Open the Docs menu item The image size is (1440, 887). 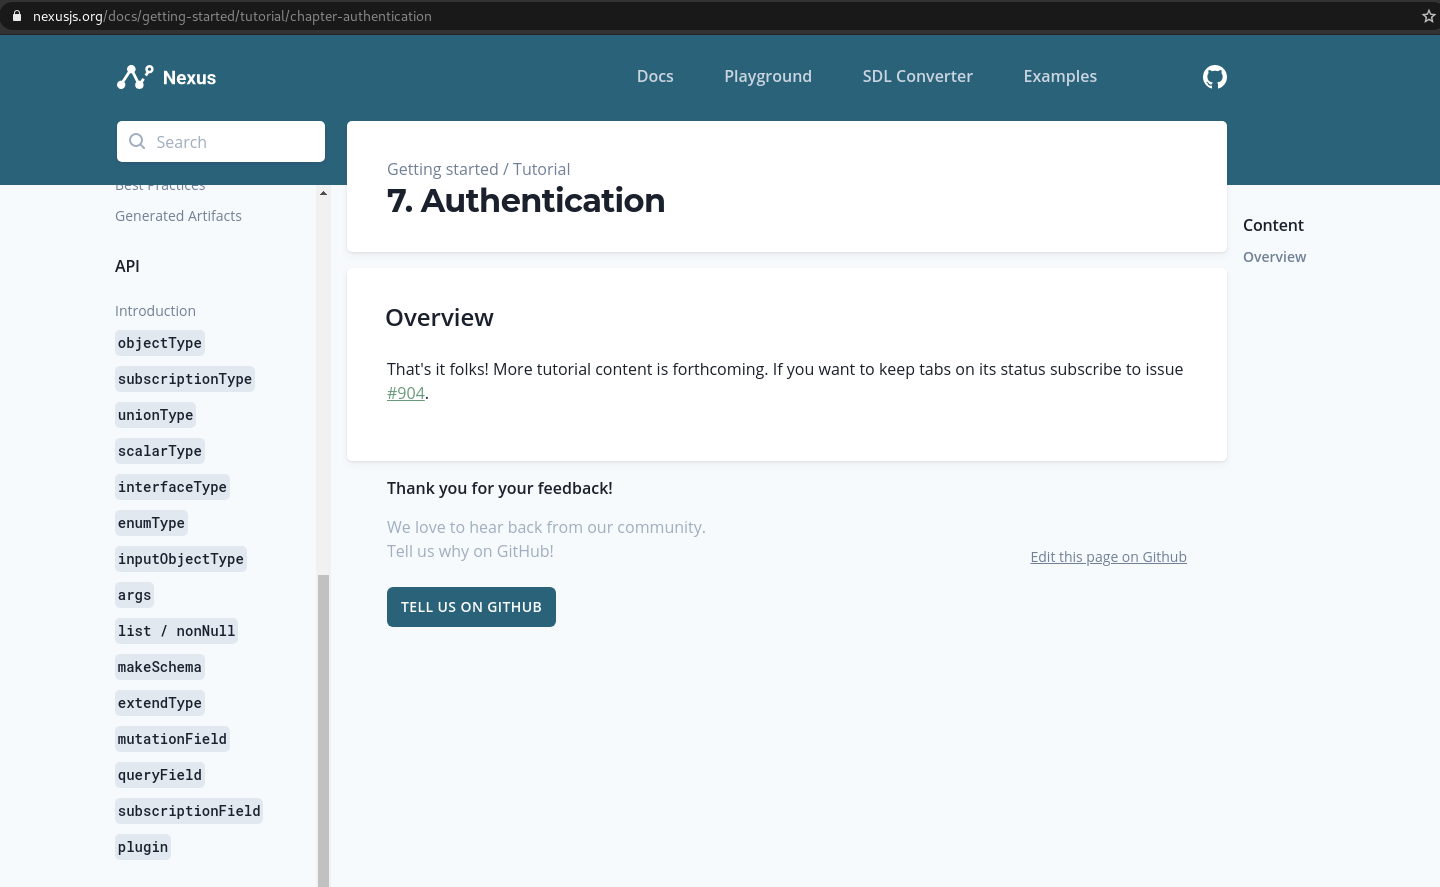[655, 76]
